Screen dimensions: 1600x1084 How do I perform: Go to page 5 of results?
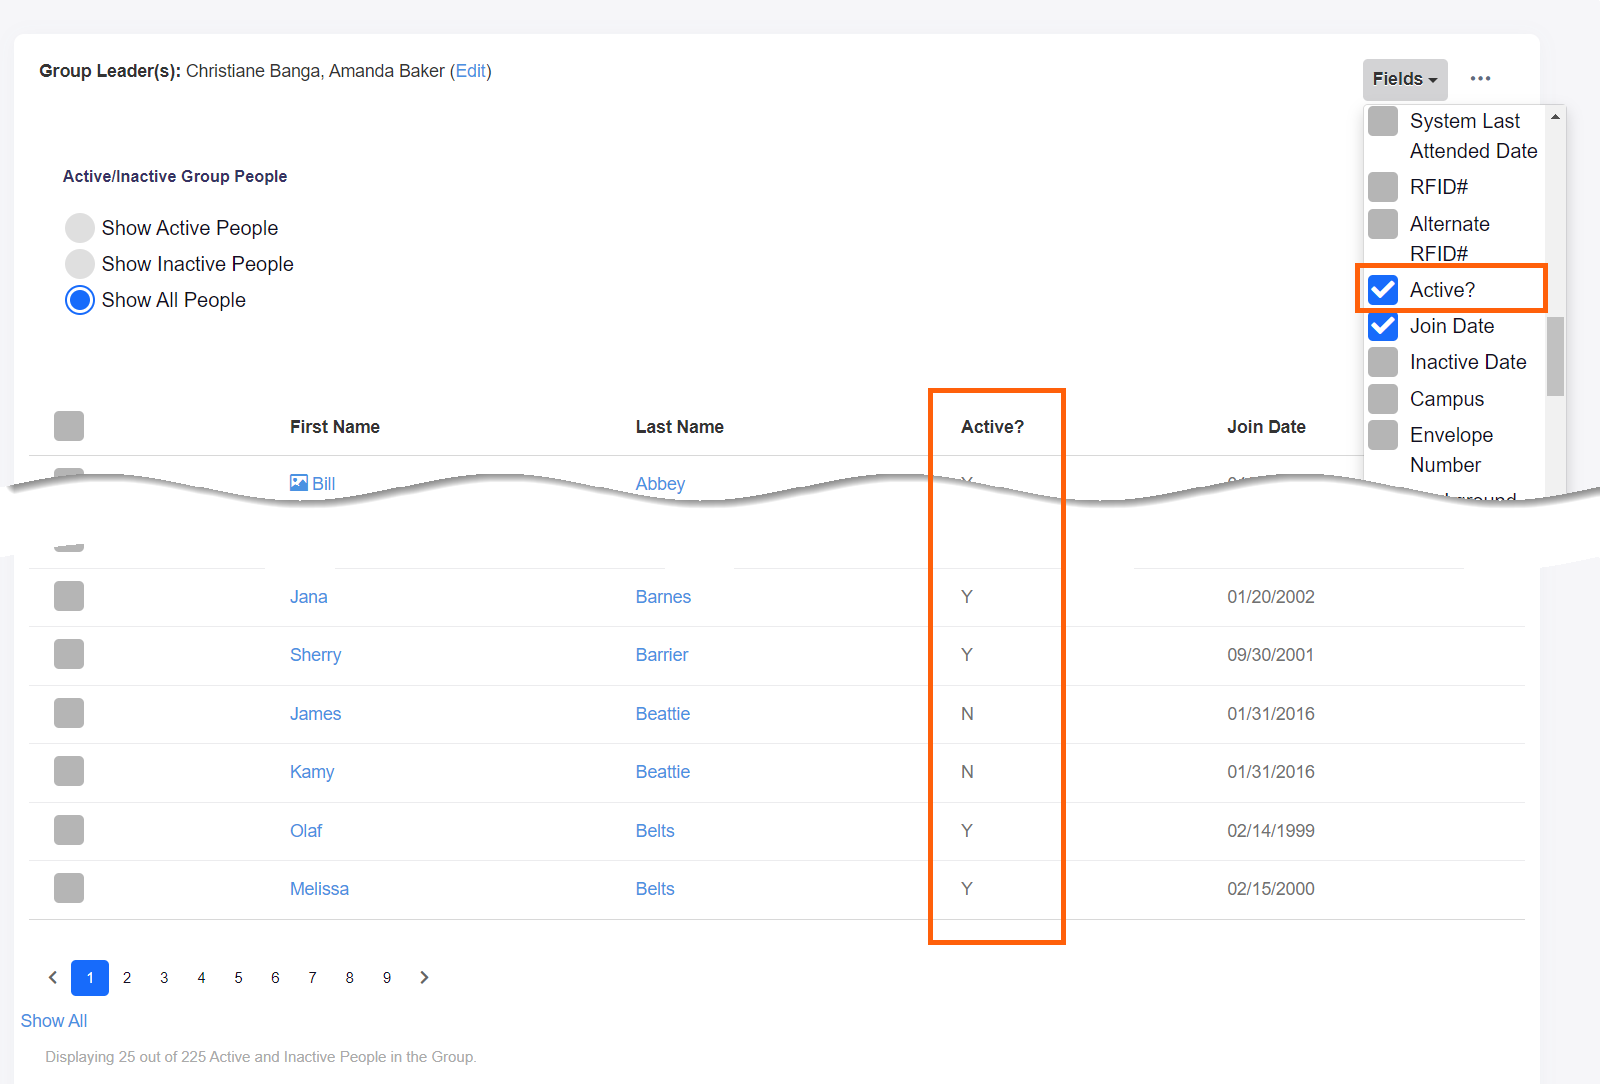(x=238, y=978)
